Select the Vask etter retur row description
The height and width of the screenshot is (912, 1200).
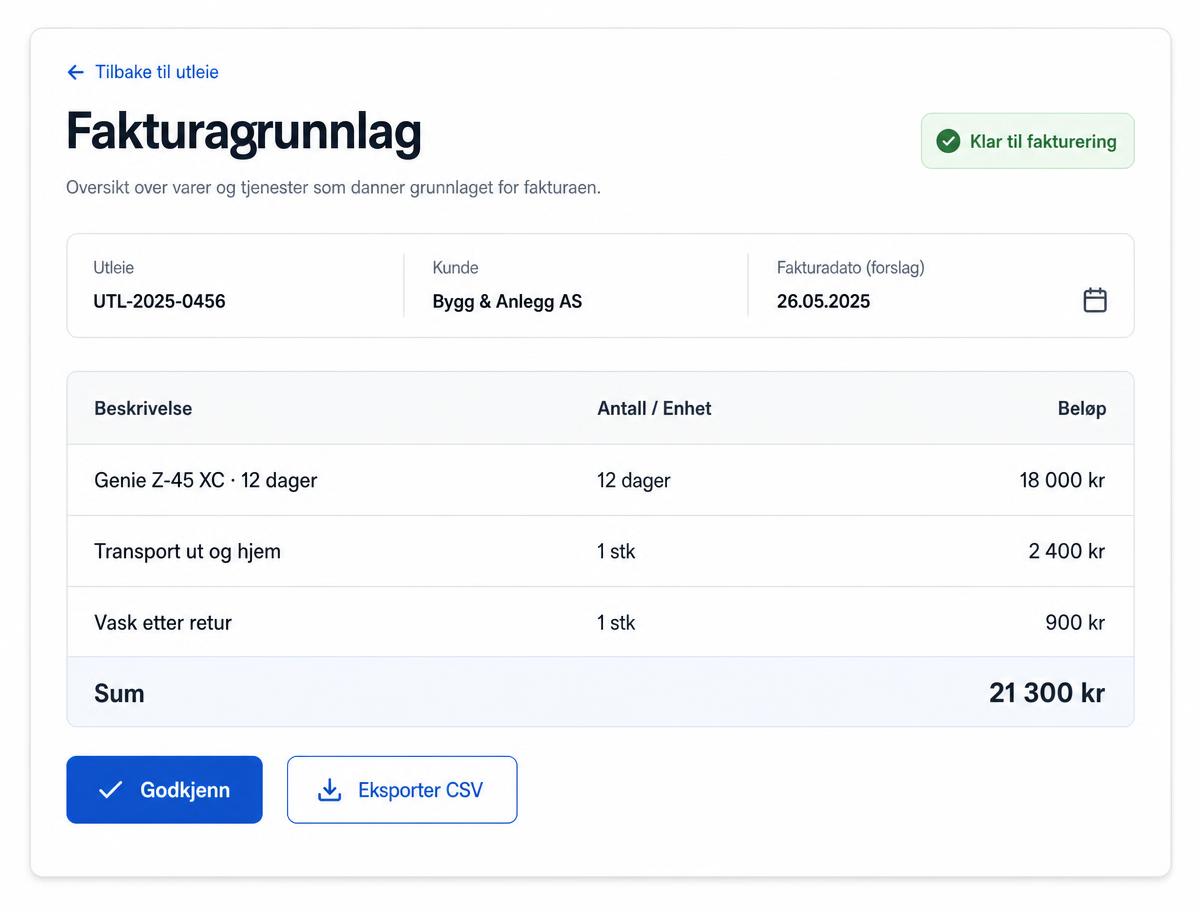pos(163,622)
